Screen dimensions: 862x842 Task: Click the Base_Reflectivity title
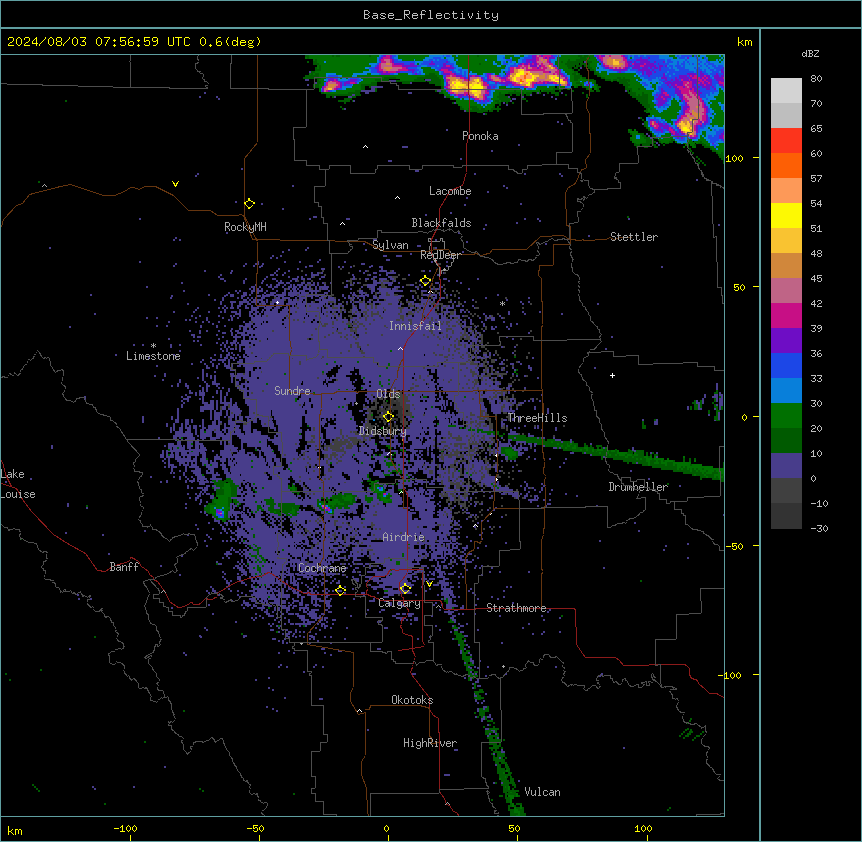pos(431,15)
